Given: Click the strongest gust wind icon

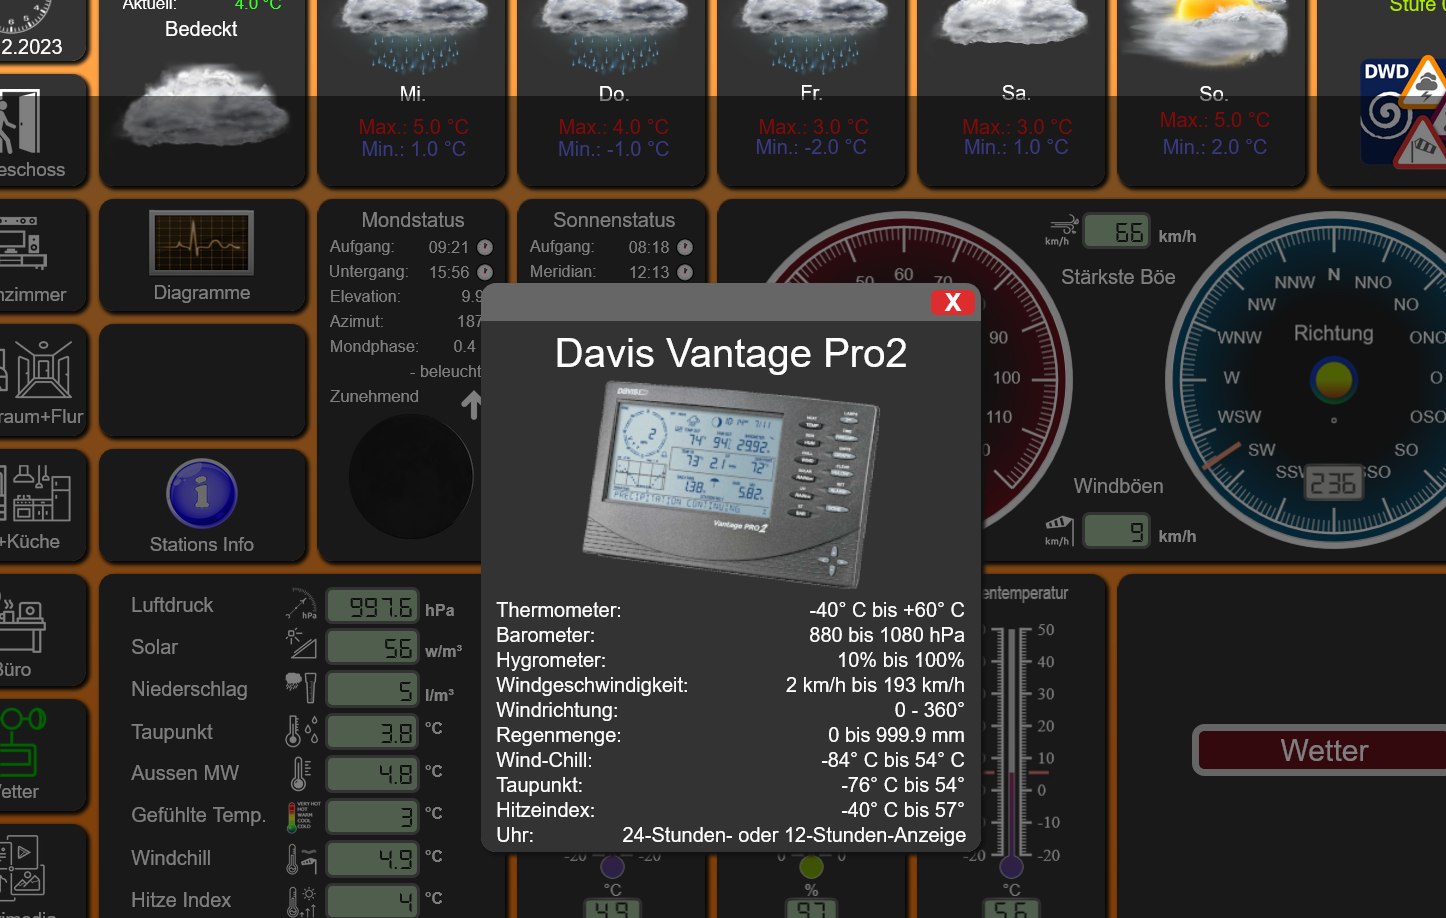Looking at the screenshot, I should (x=1061, y=229).
